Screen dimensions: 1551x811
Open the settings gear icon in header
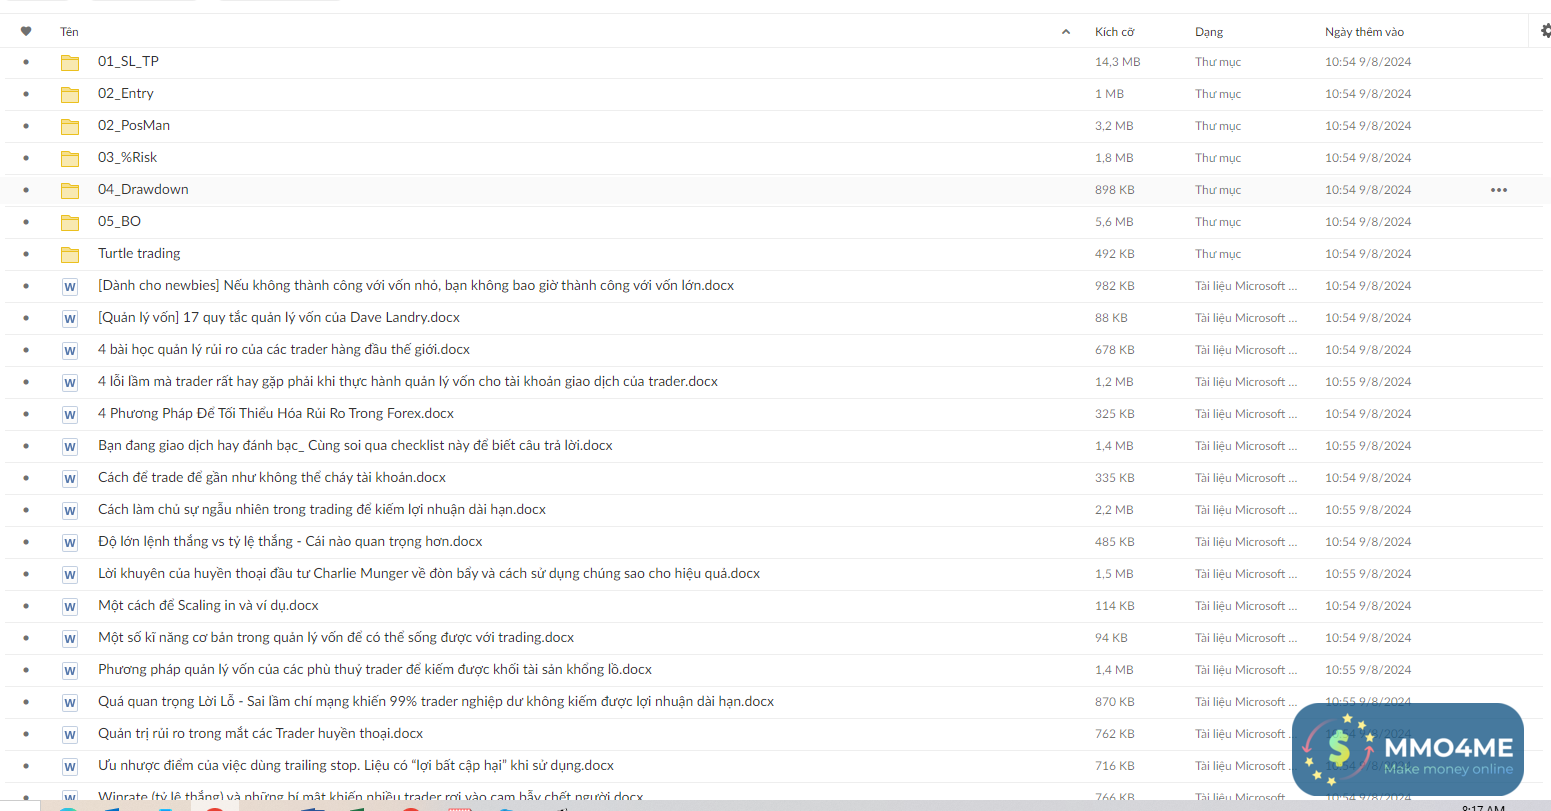[x=1546, y=31]
